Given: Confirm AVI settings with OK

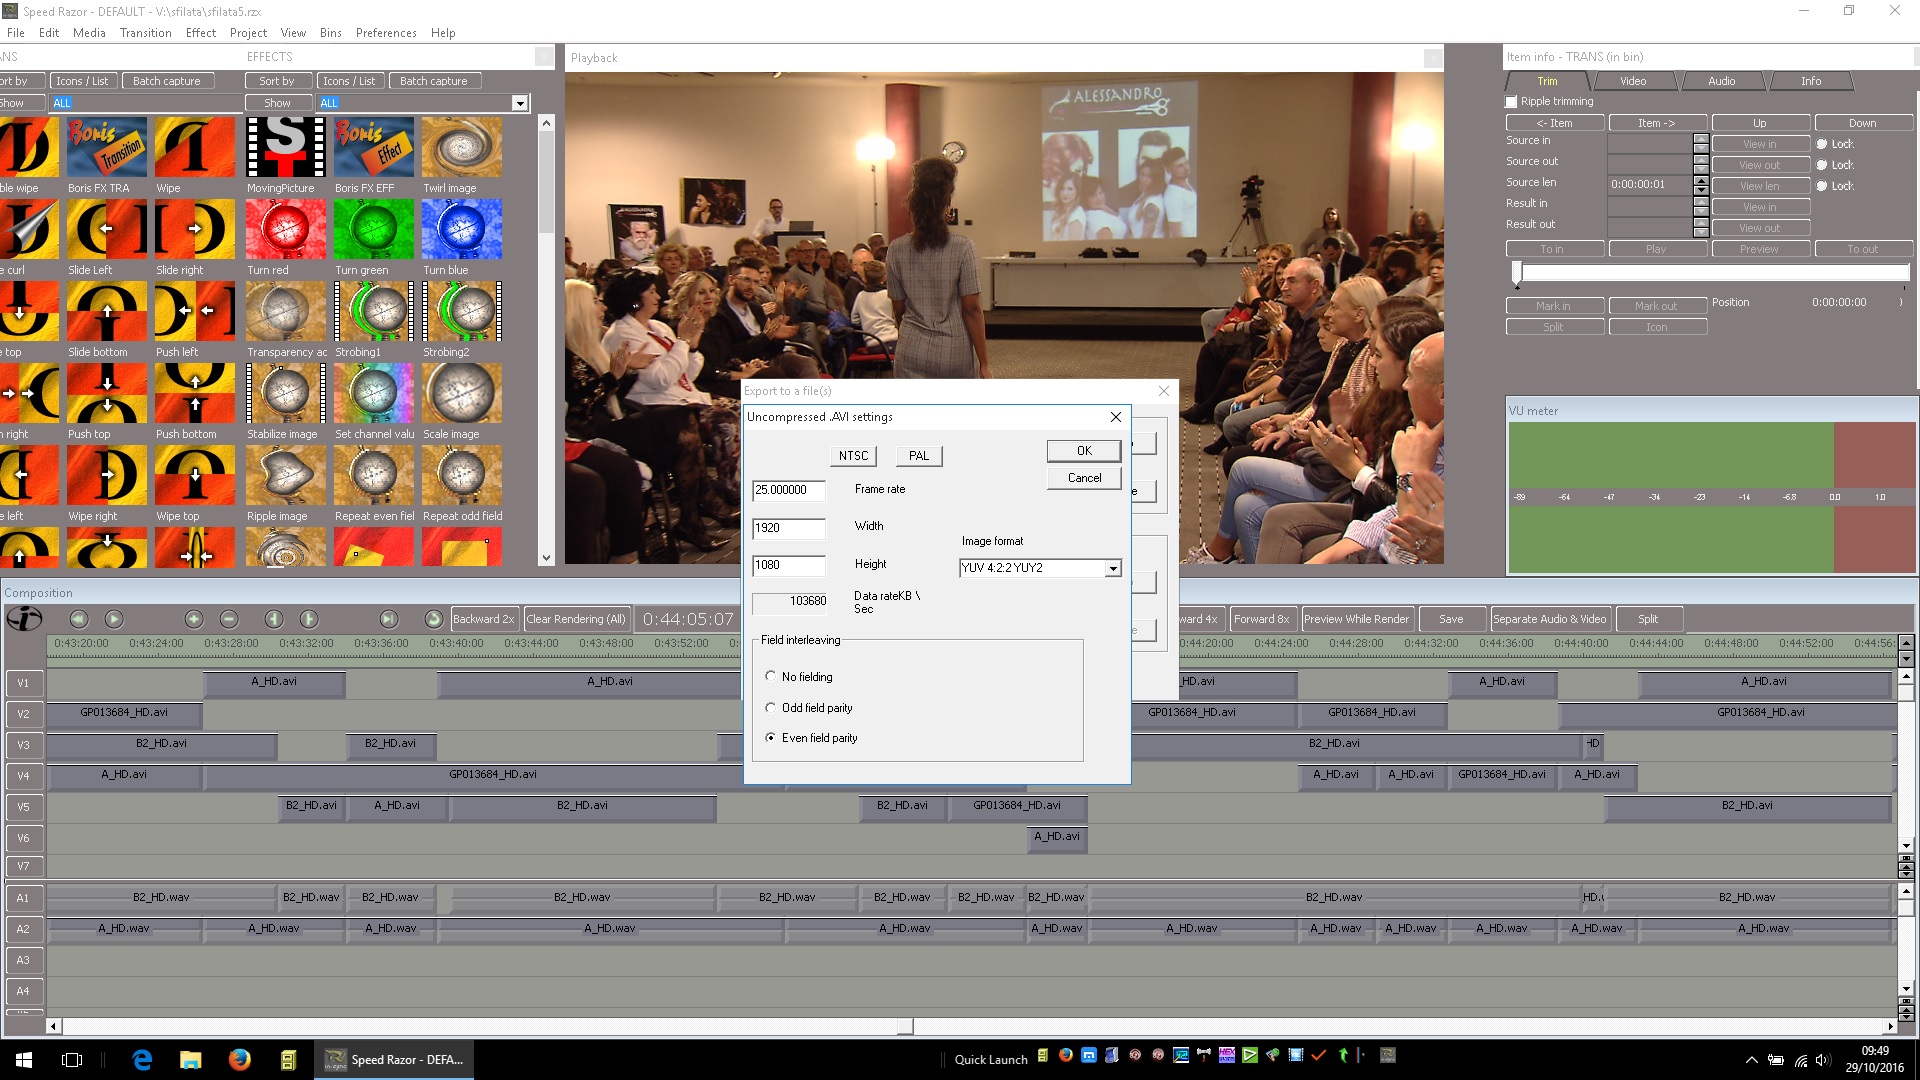Looking at the screenshot, I should [1083, 451].
